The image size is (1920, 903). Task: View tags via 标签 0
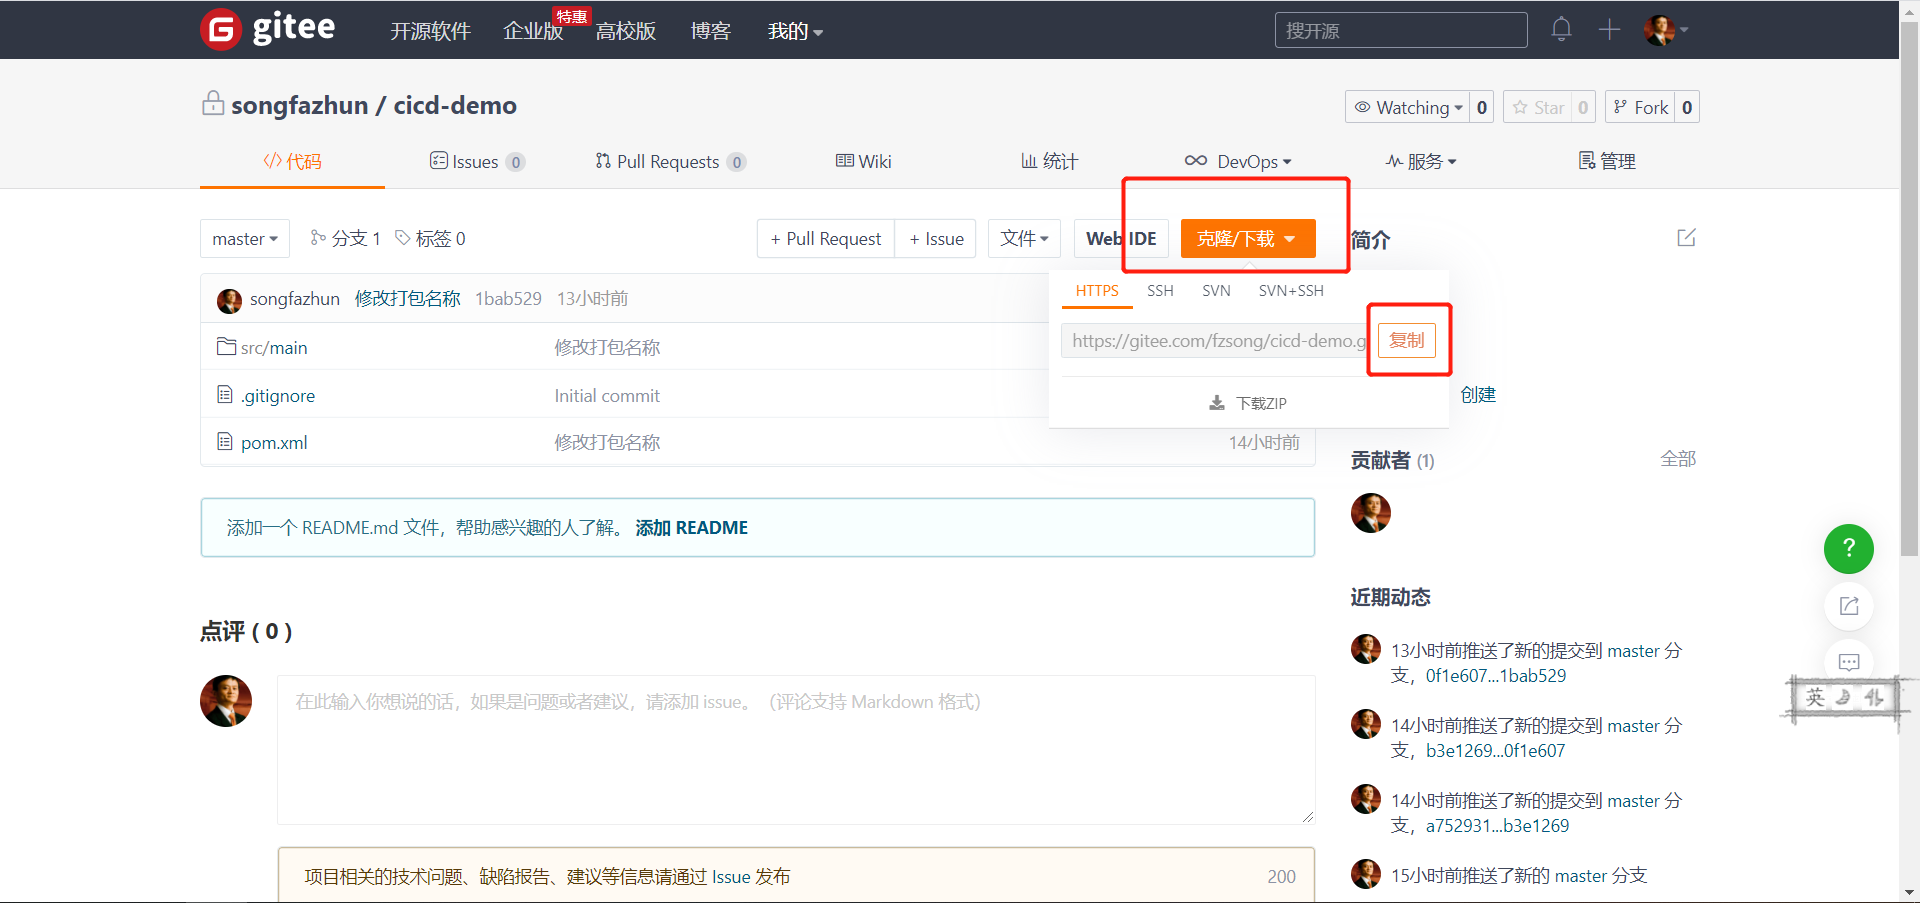click(430, 238)
